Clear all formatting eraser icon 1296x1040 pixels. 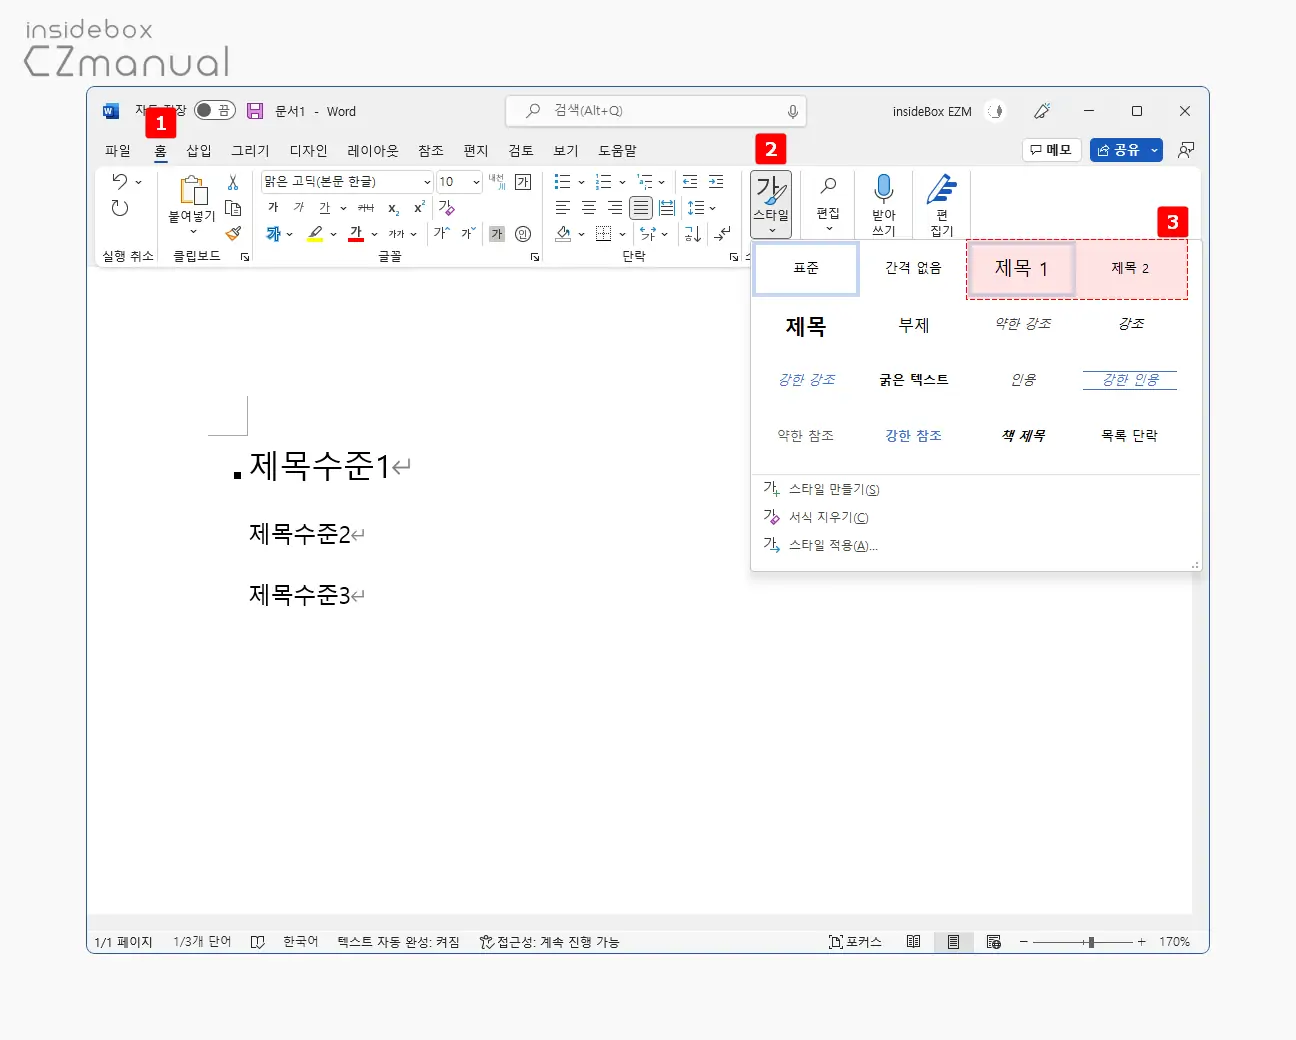446,207
